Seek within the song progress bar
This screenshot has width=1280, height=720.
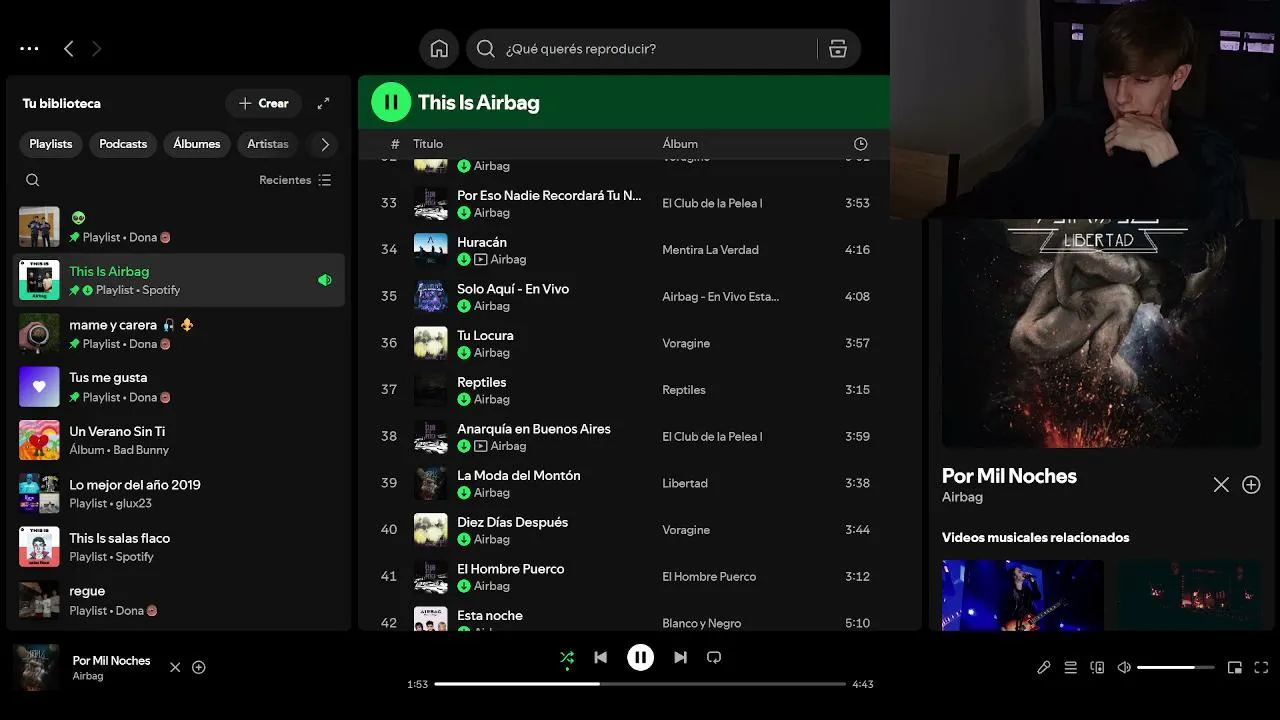pos(640,684)
